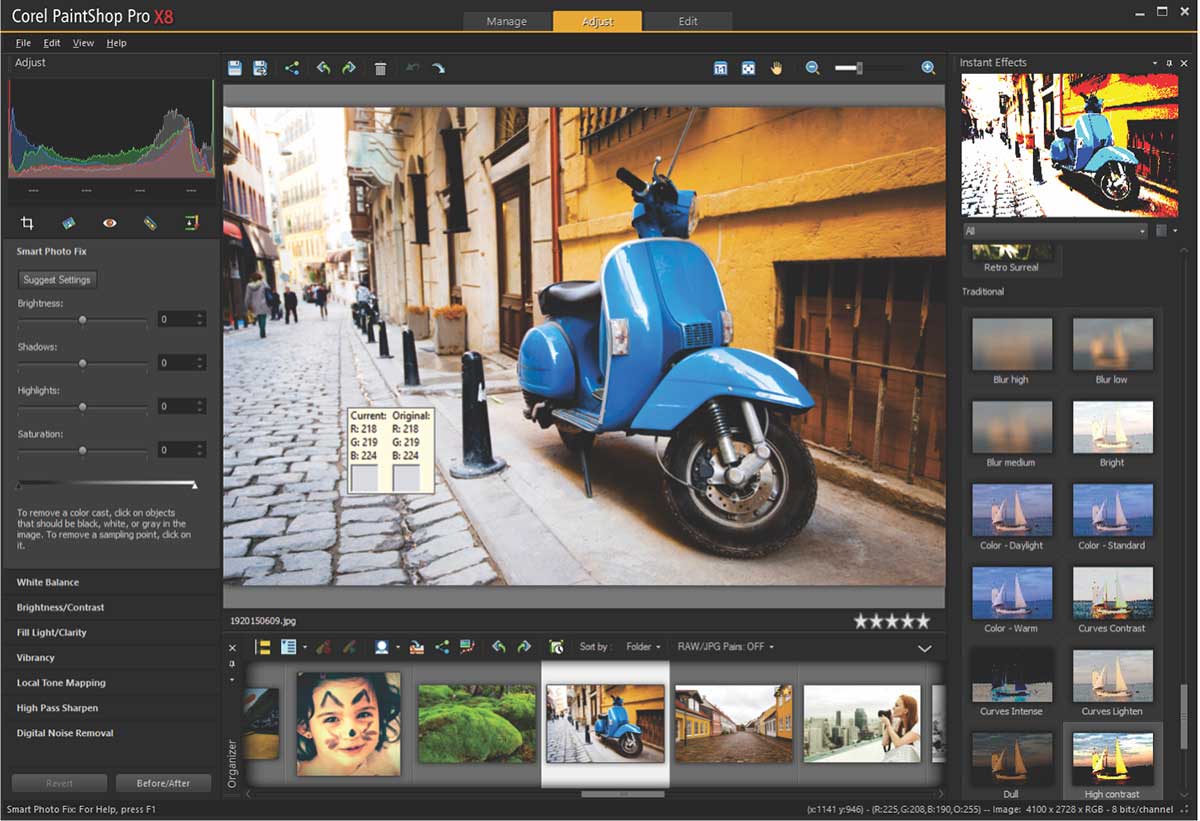Click the Save icon in top toolbar
This screenshot has height=821, width=1200.
click(235, 68)
